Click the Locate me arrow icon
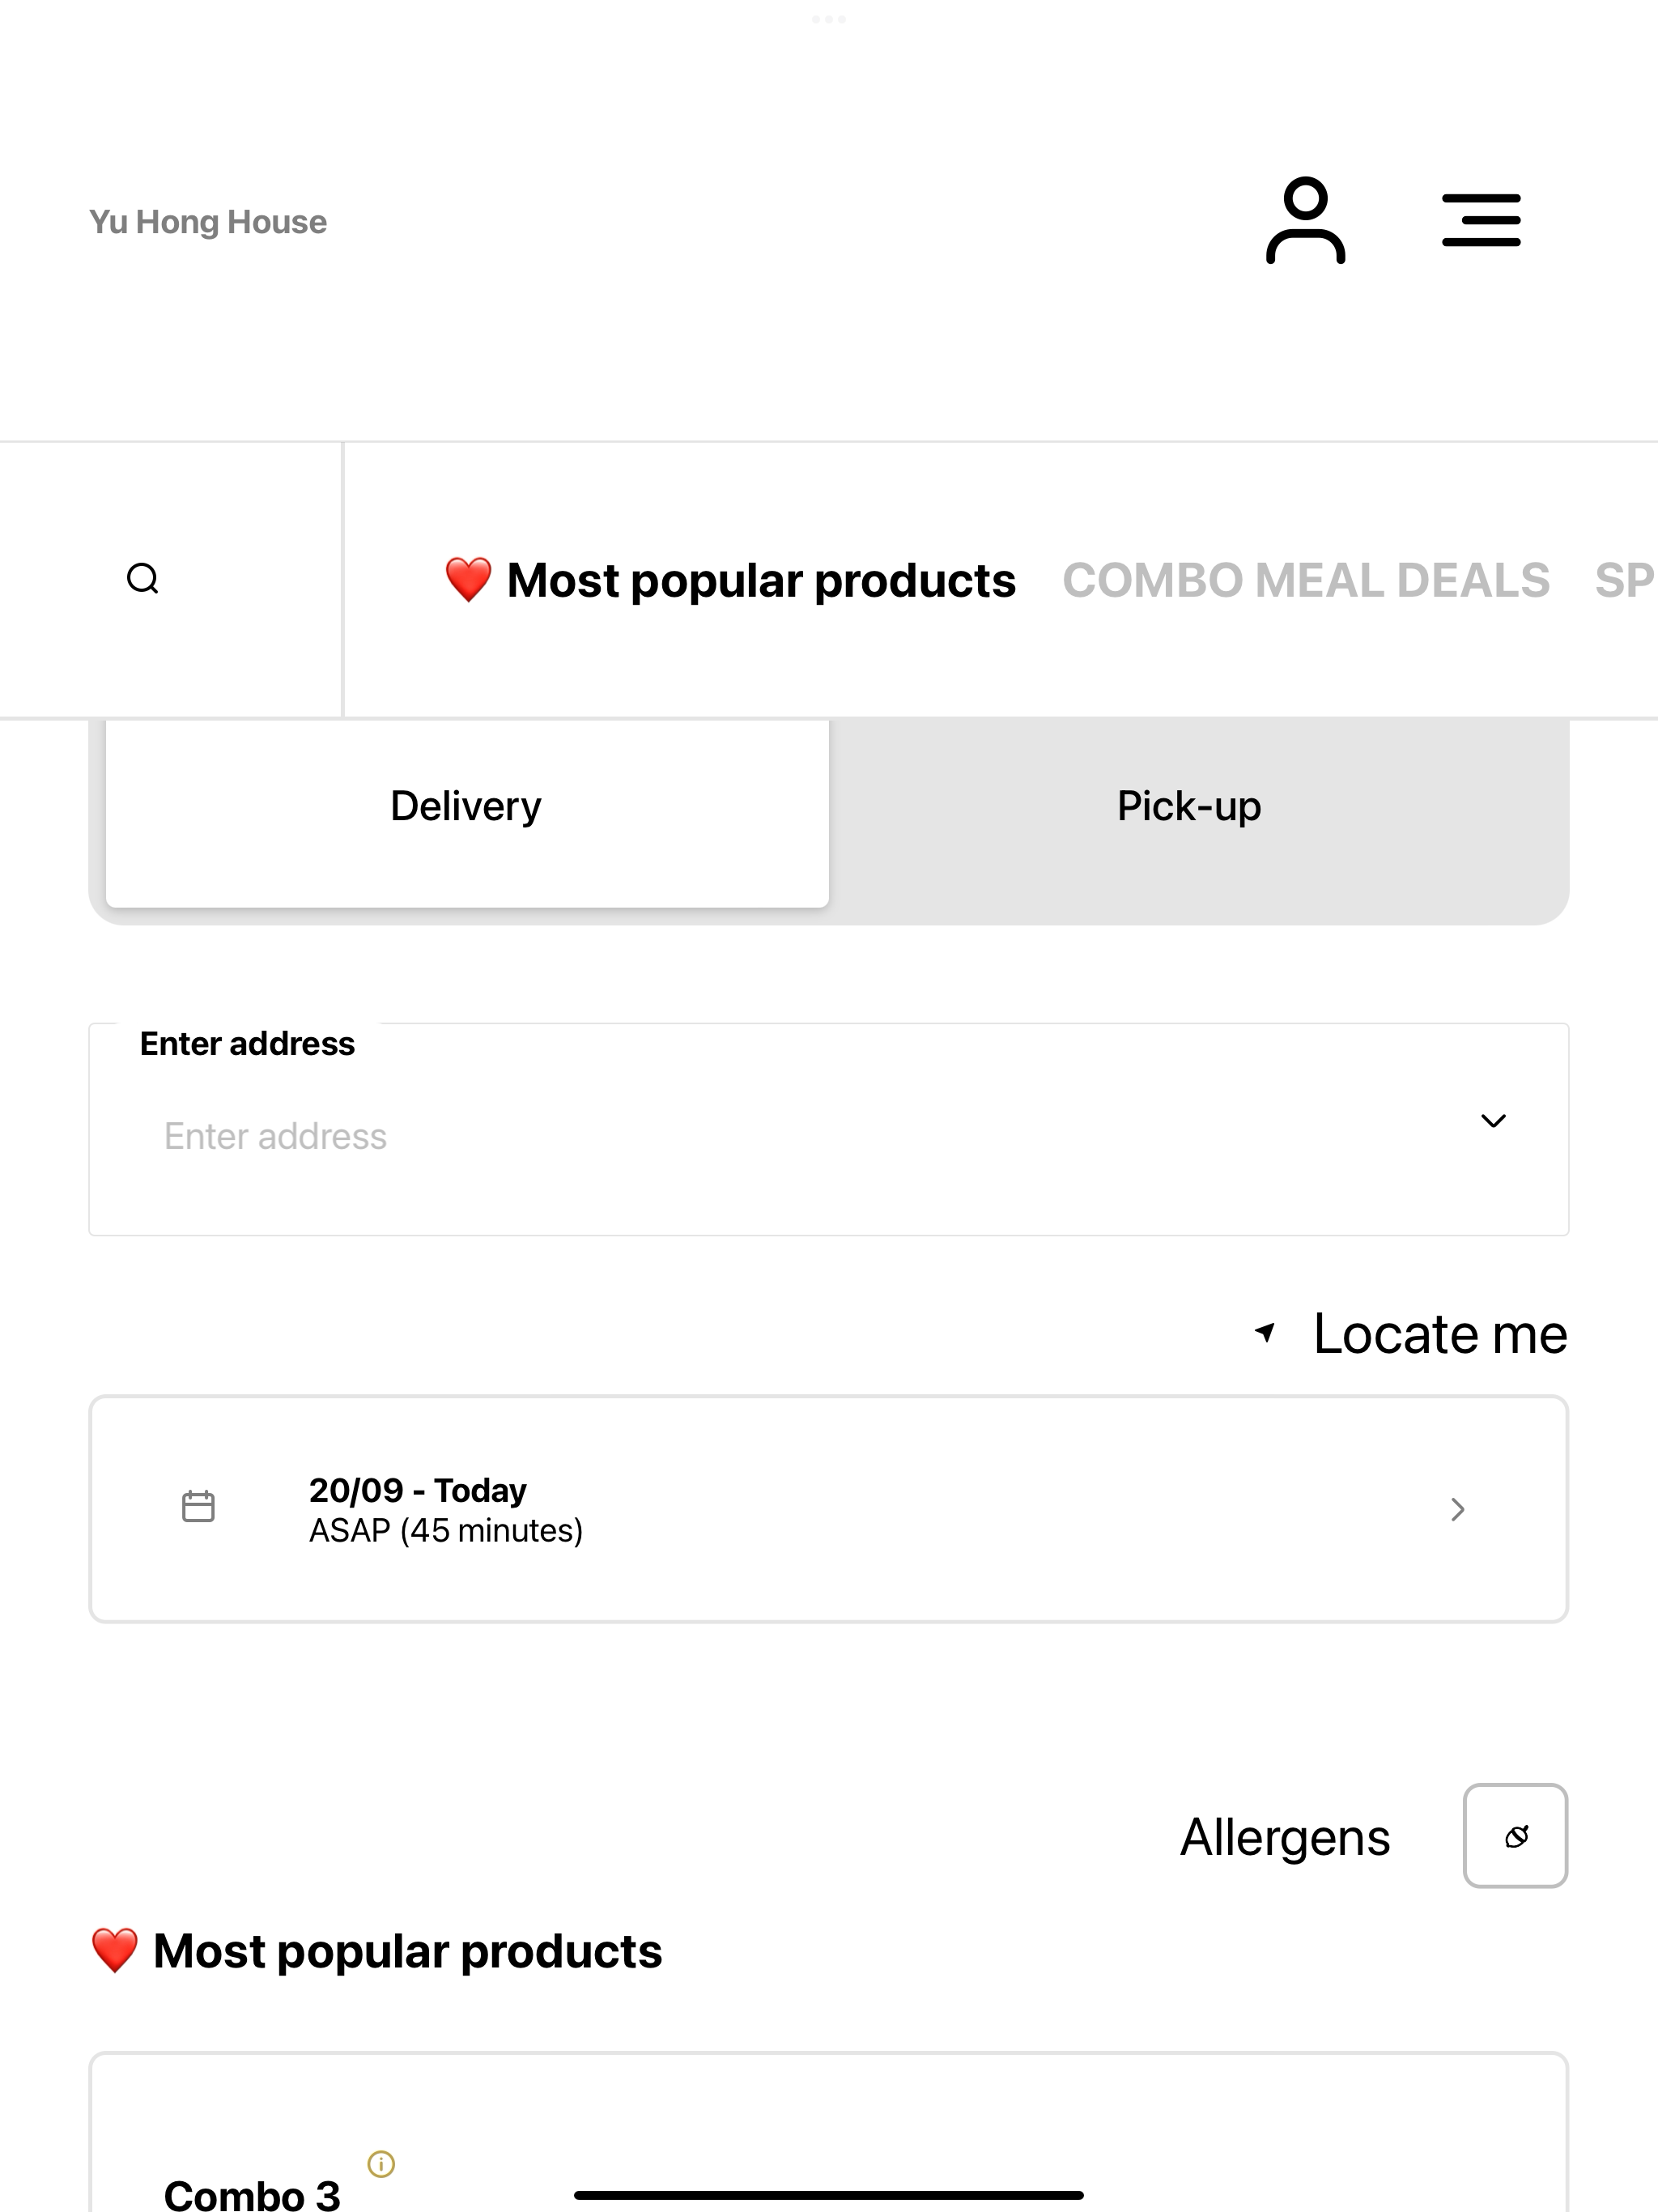The width and height of the screenshot is (1658, 2212). (1265, 1332)
